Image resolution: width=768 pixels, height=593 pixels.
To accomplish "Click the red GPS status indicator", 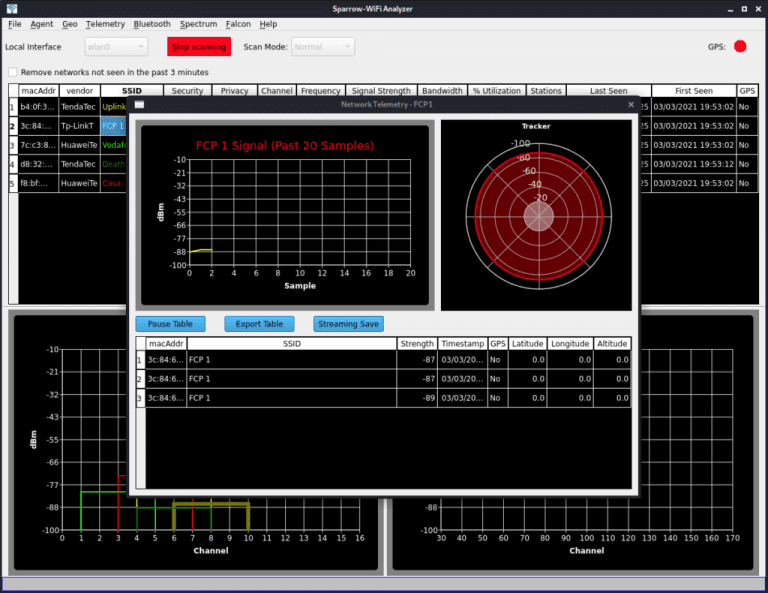I will 741,46.
